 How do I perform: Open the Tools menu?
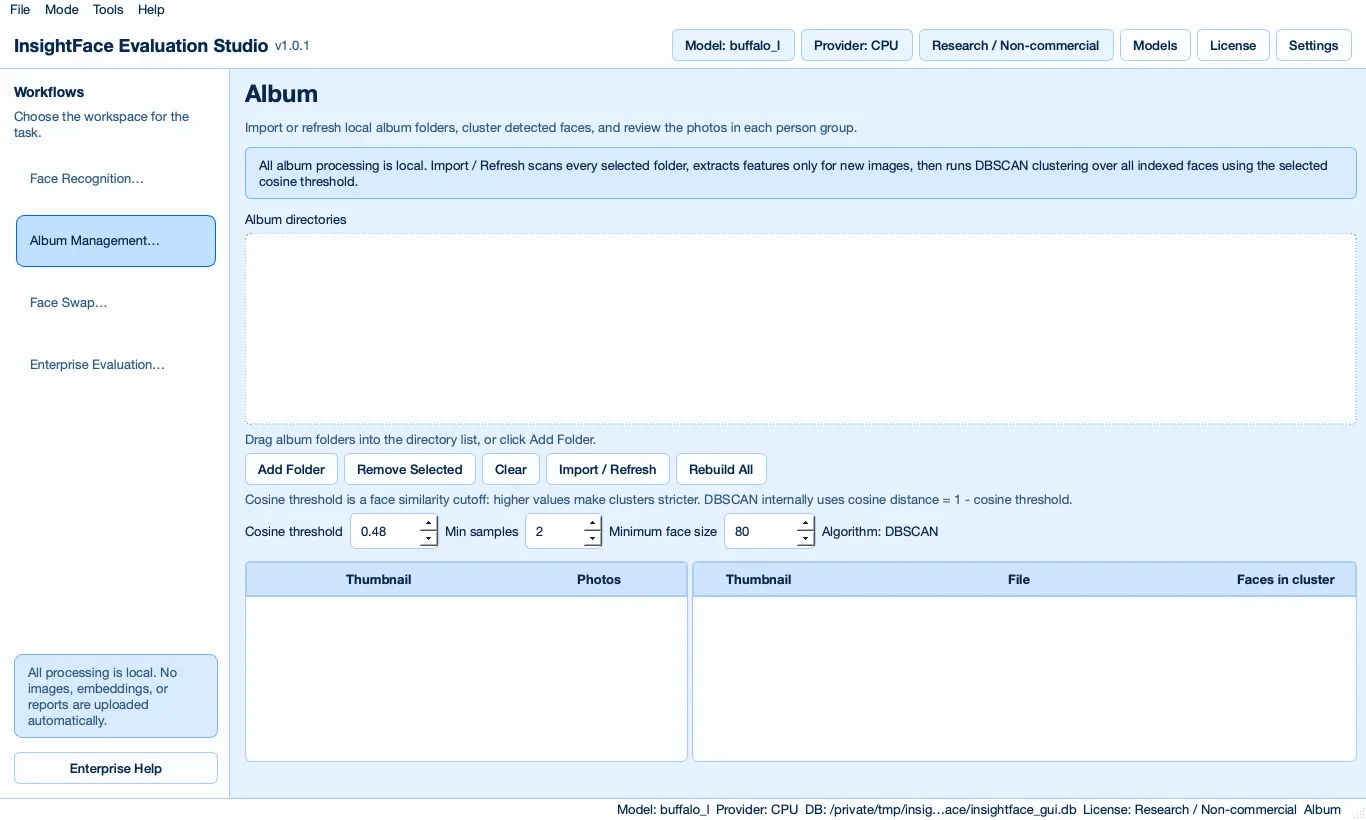click(108, 9)
